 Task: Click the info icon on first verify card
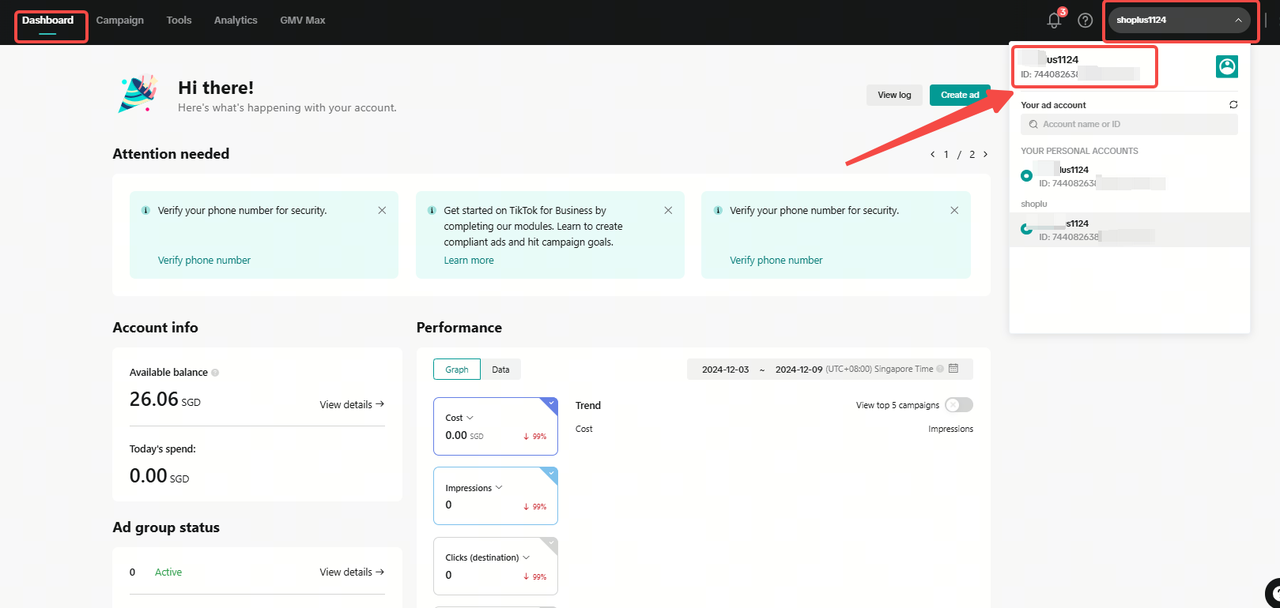click(143, 210)
